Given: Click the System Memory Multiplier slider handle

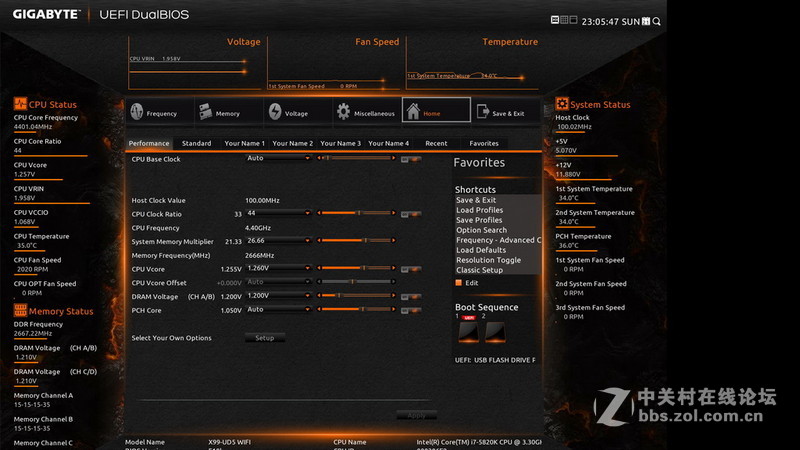Looking at the screenshot, I should (365, 240).
